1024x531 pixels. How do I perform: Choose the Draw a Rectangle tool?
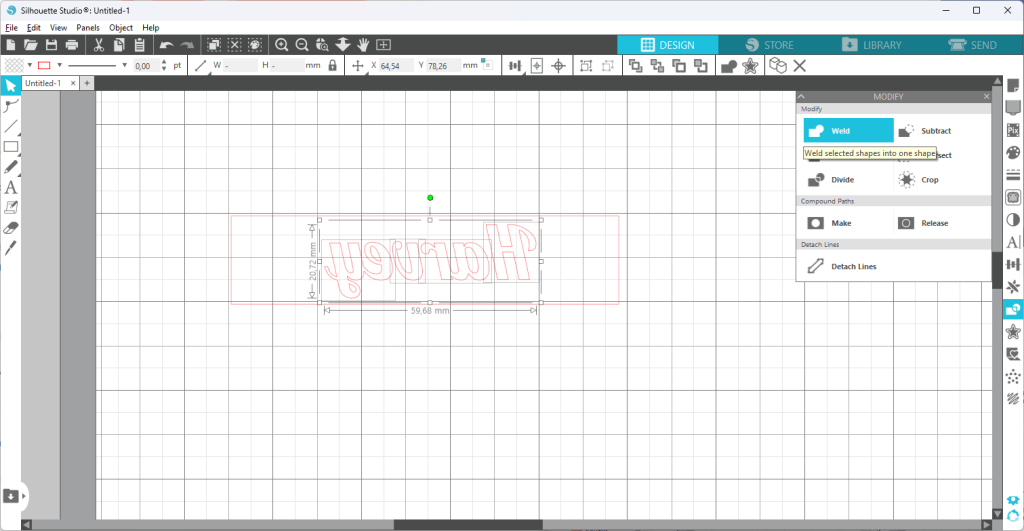[x=10, y=147]
